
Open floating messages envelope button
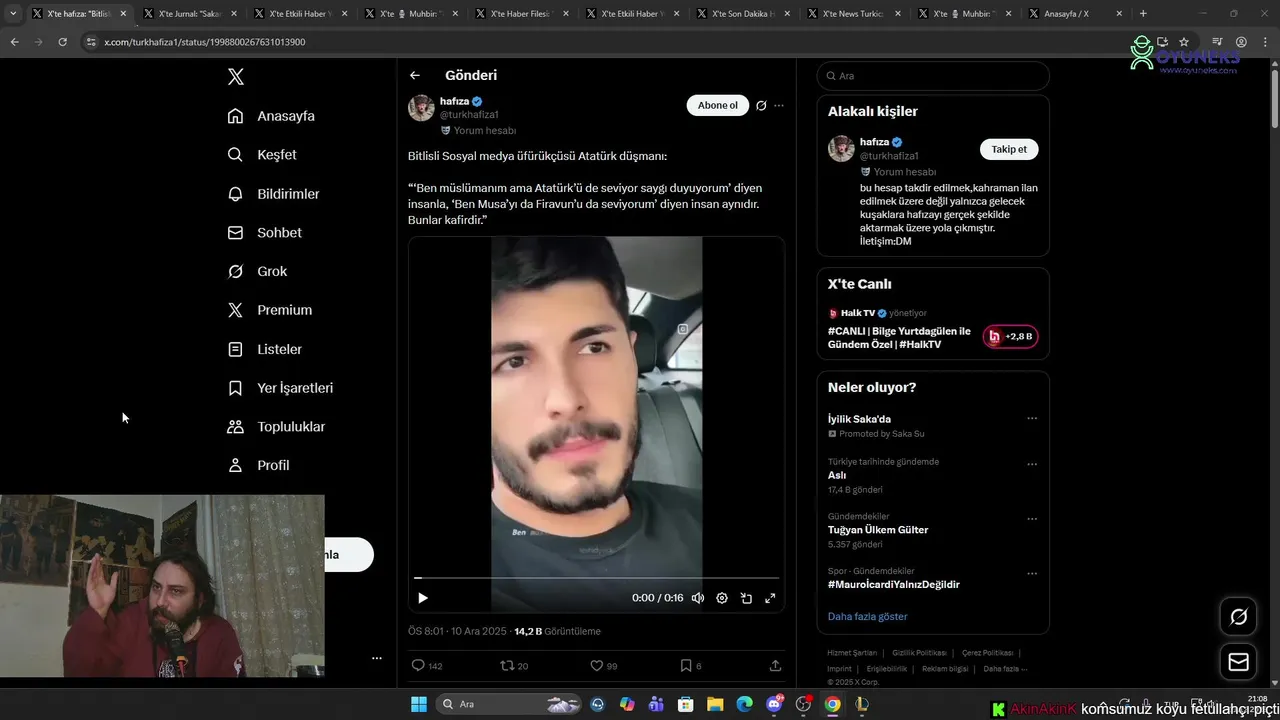pos(1238,662)
